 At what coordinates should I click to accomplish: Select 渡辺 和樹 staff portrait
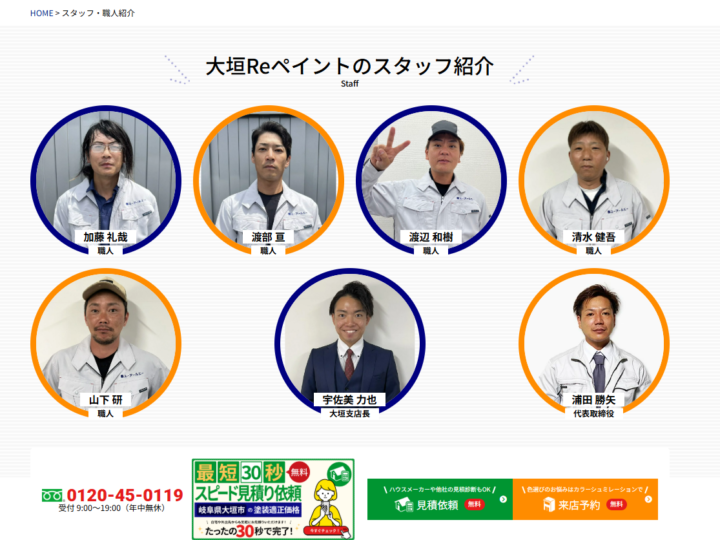point(431,180)
